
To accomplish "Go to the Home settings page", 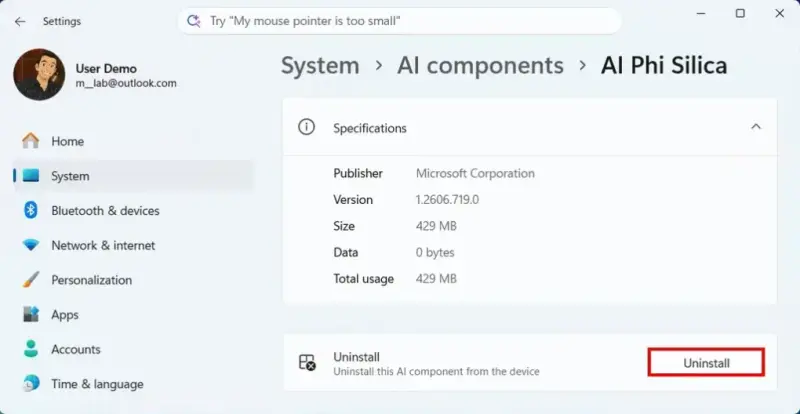I will 133,141.
